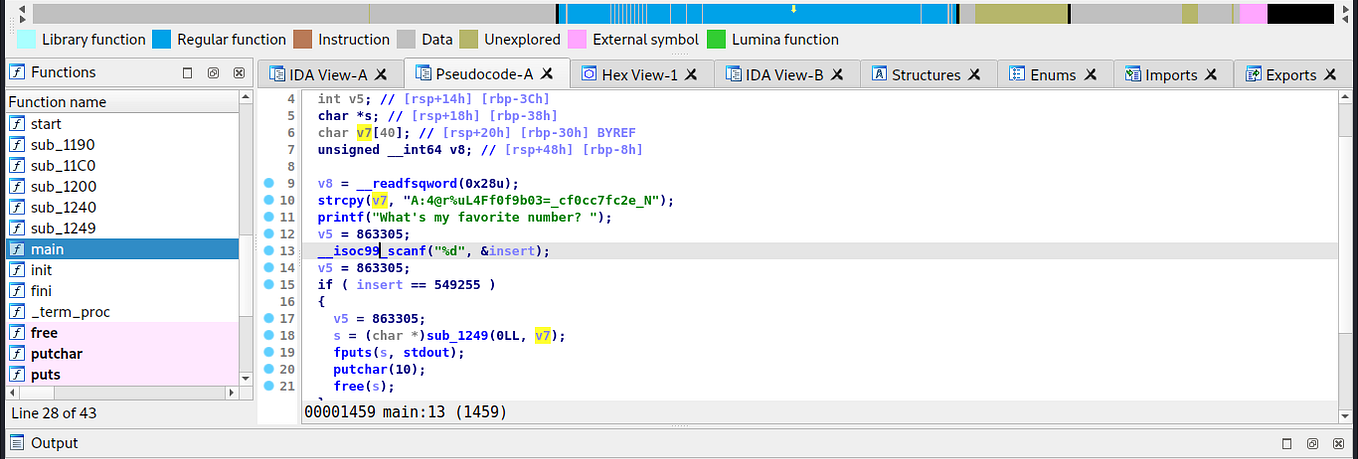
Task: Click the Exports tab icon
Action: coord(1253,75)
